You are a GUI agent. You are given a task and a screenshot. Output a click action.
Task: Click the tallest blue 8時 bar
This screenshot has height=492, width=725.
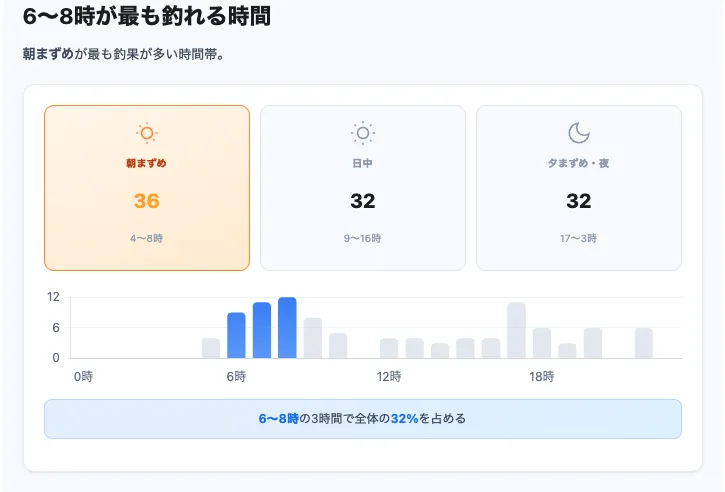287,327
